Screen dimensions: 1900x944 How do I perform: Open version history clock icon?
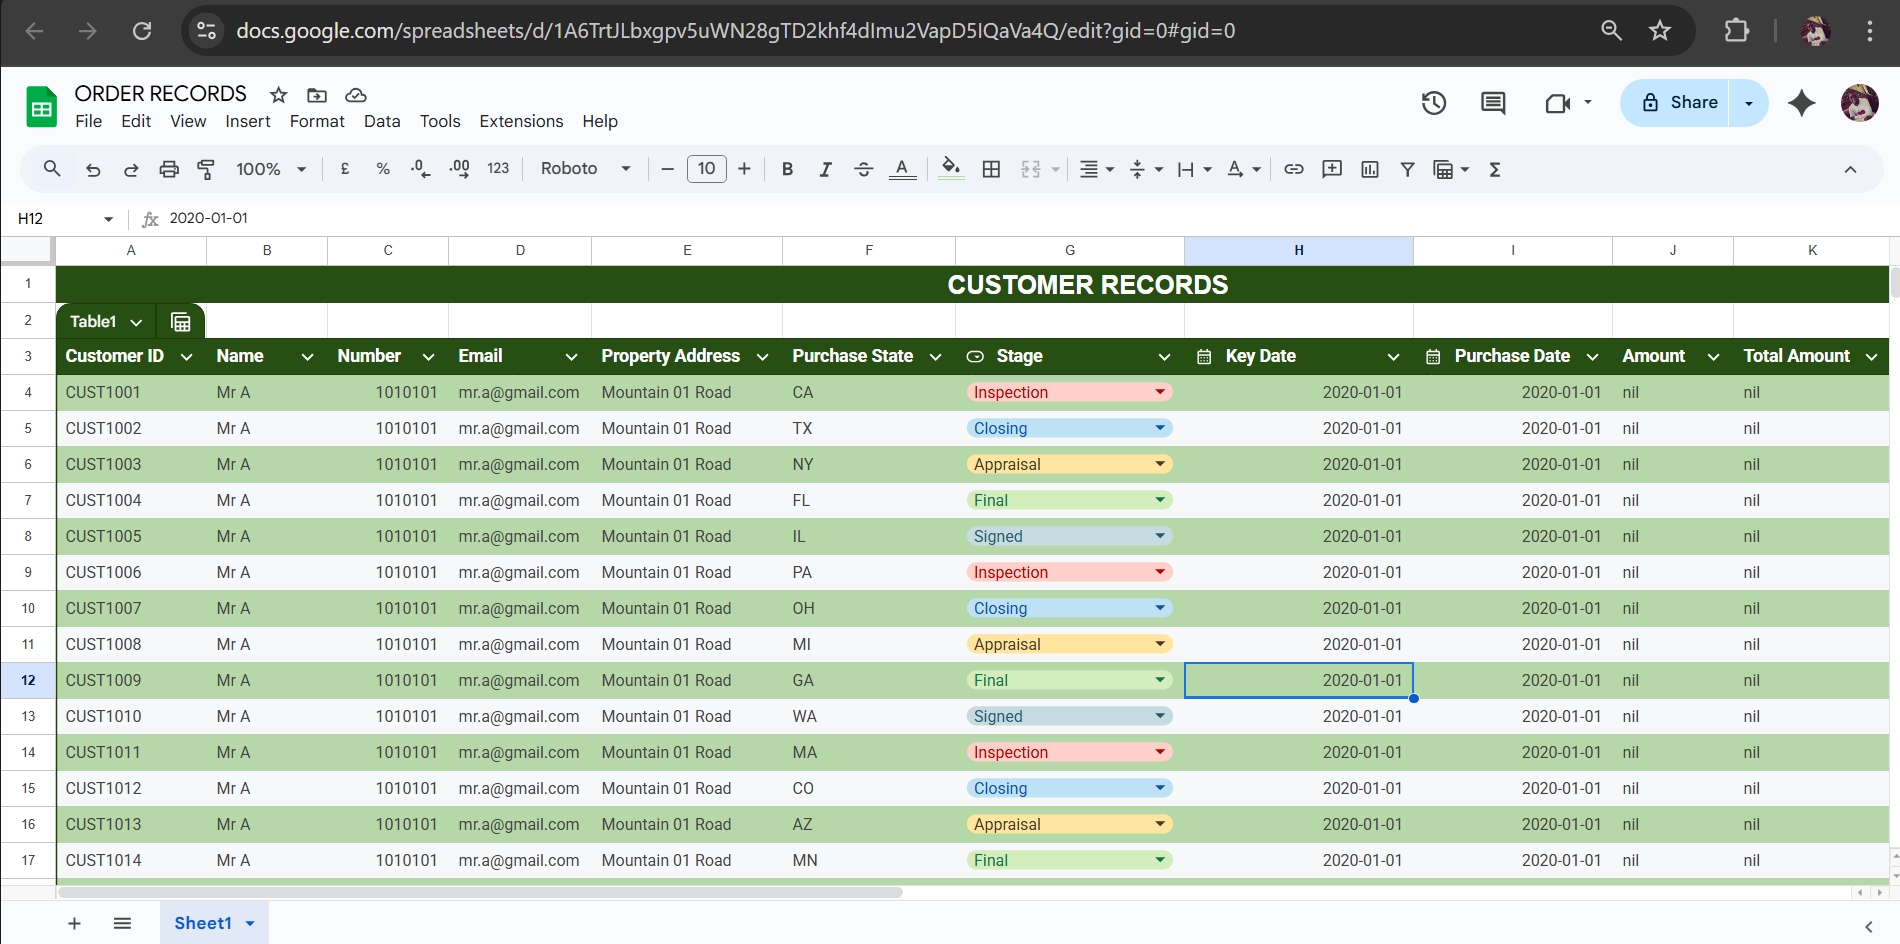1434,103
